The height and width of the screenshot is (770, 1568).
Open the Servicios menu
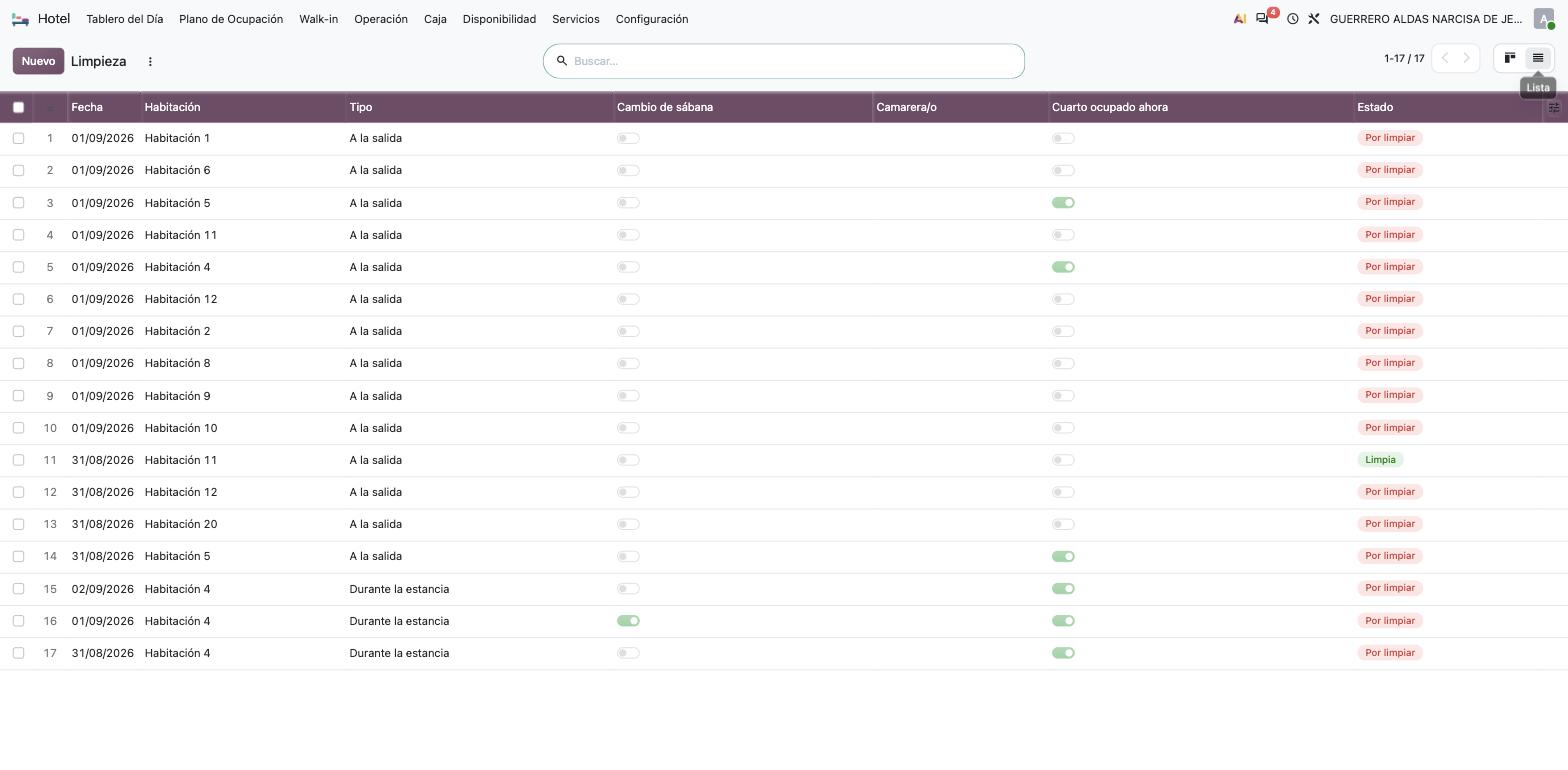point(576,19)
